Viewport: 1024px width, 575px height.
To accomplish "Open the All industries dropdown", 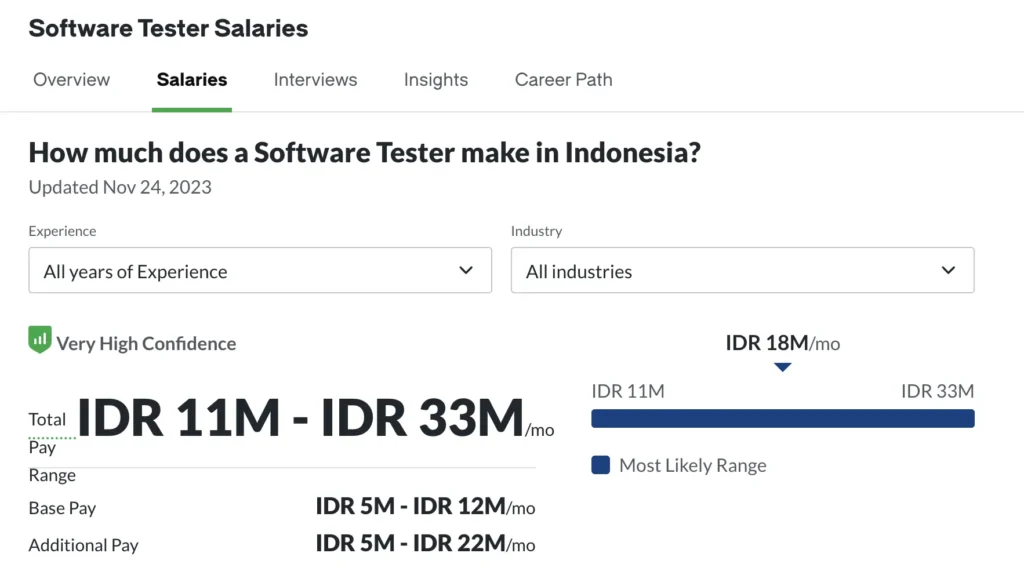I will (743, 270).
